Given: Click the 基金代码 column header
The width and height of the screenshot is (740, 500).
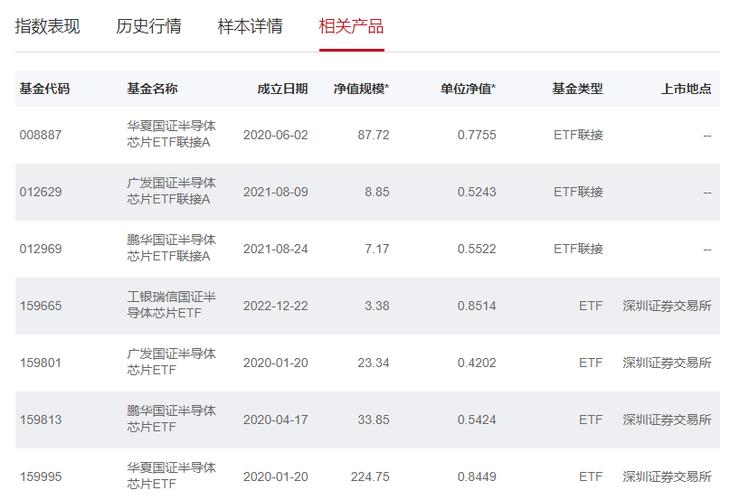Looking at the screenshot, I should coord(44,88).
